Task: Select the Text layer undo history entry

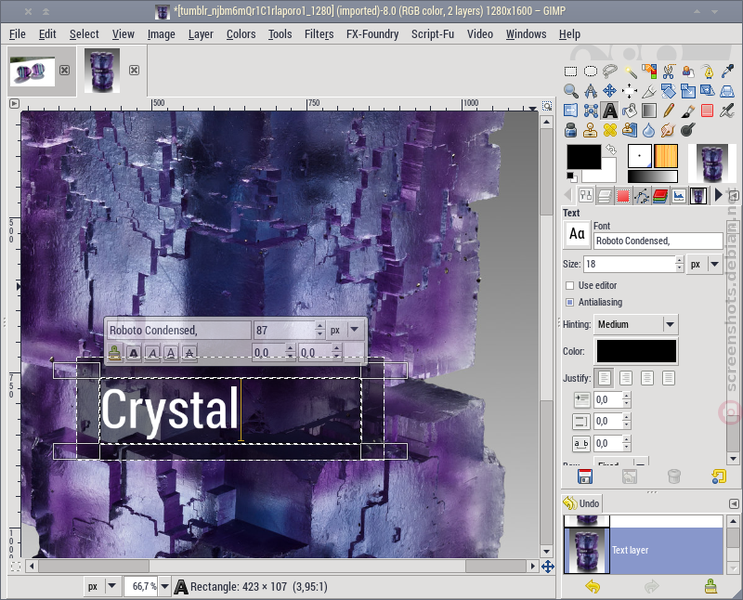Action: [x=643, y=550]
